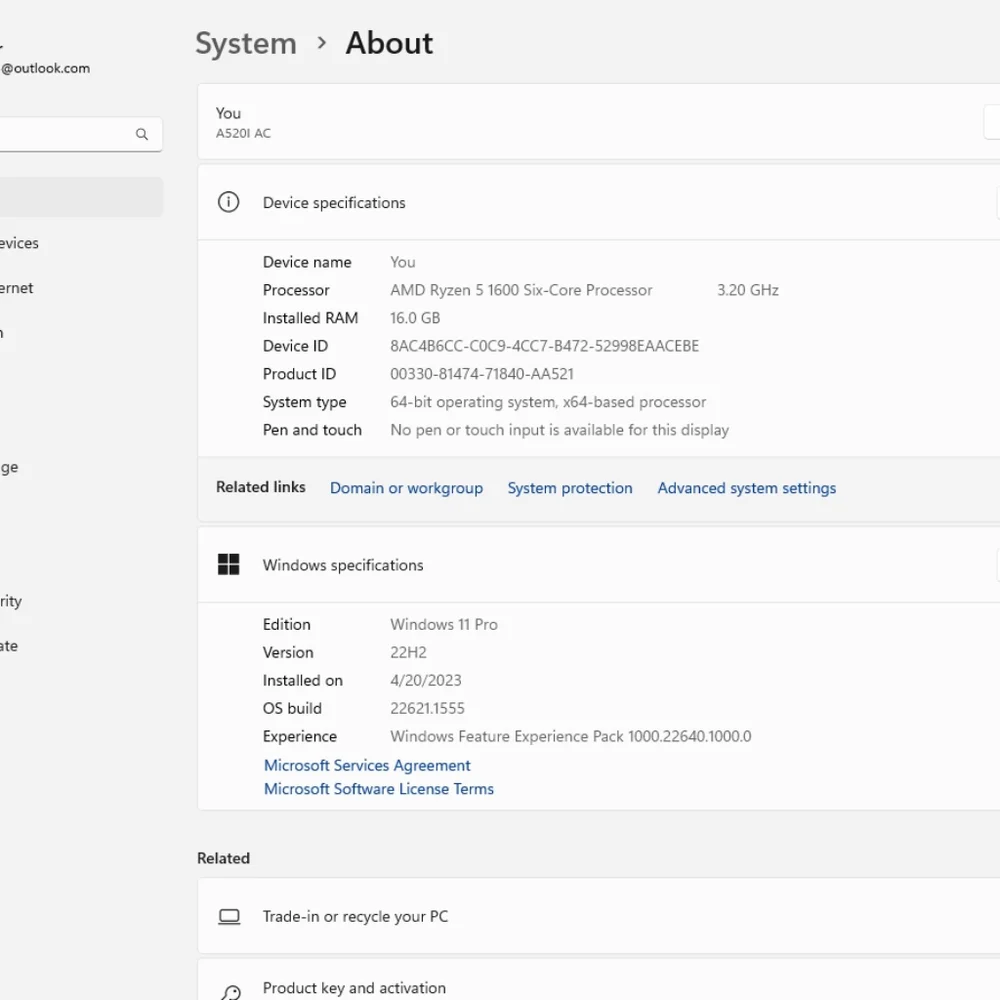
Task: Click the search magnifier icon
Action: click(x=142, y=134)
